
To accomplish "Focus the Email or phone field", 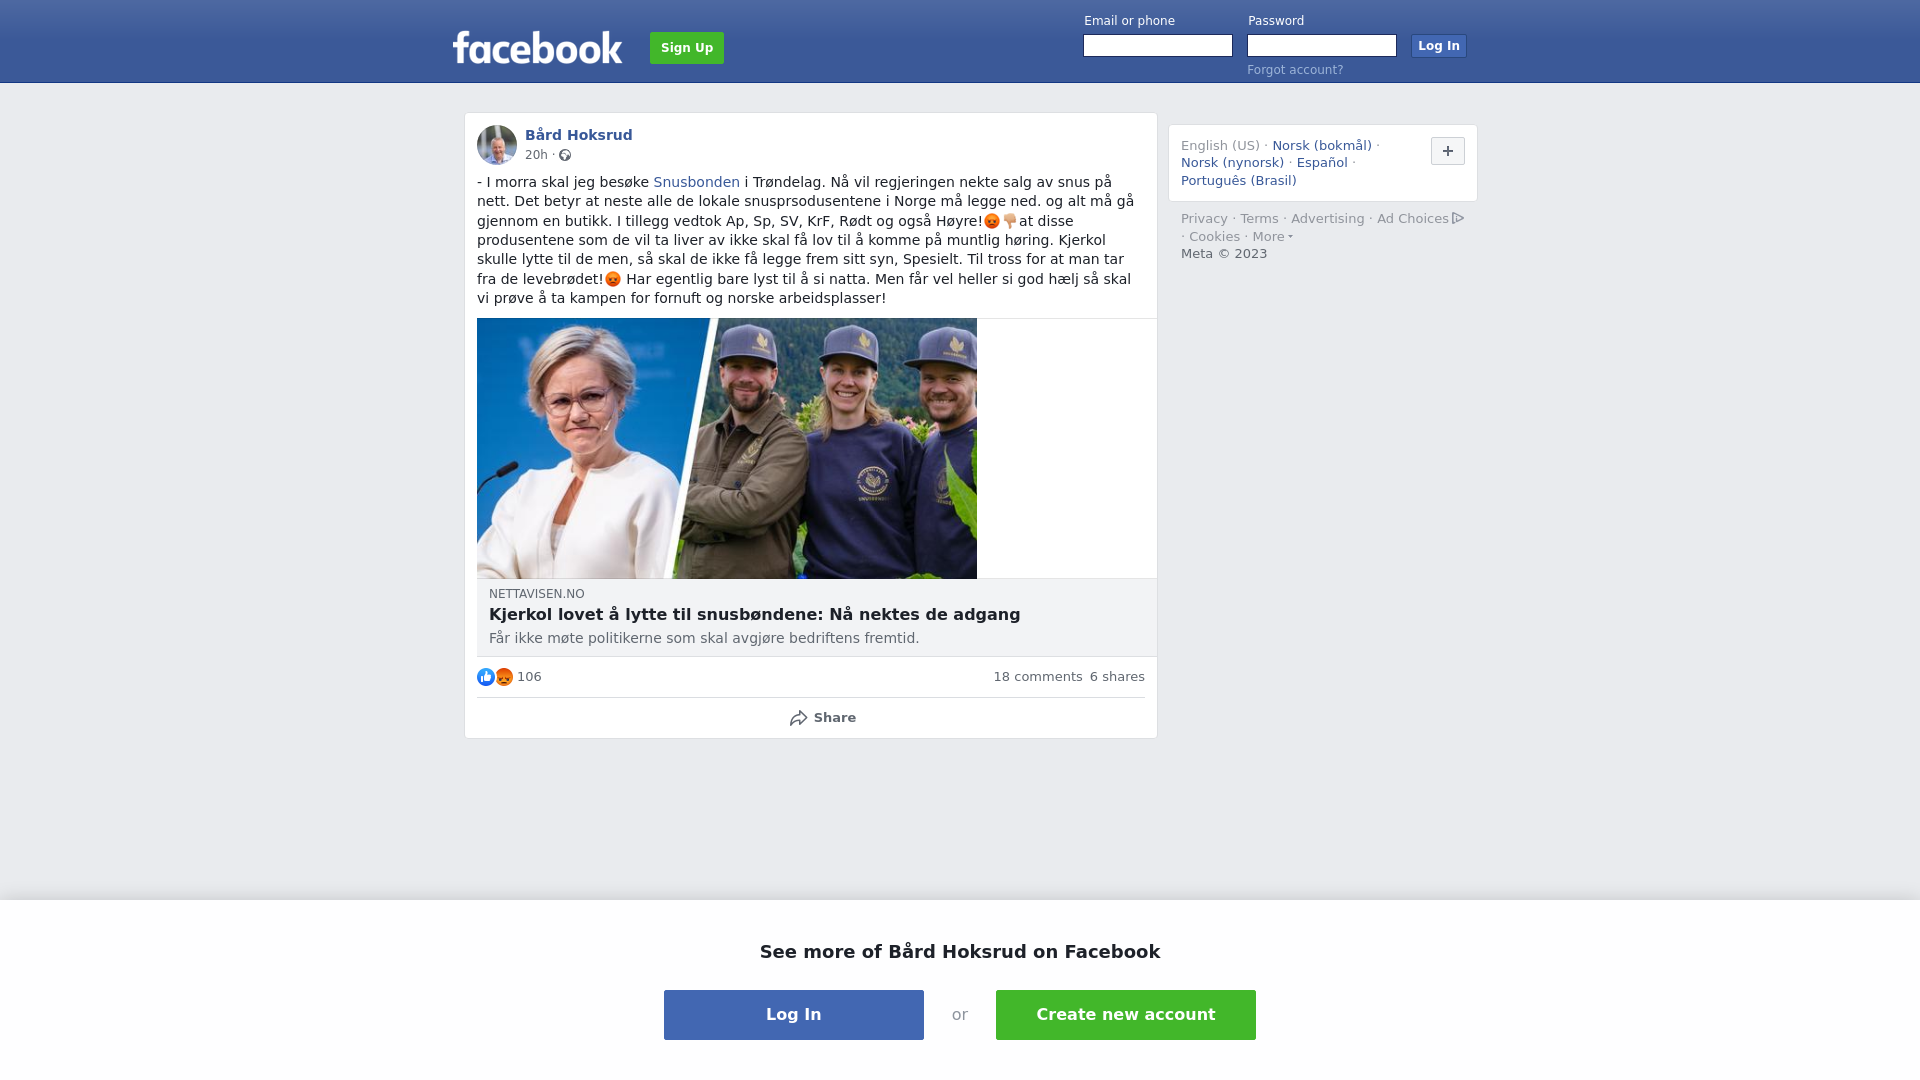I will [1158, 46].
